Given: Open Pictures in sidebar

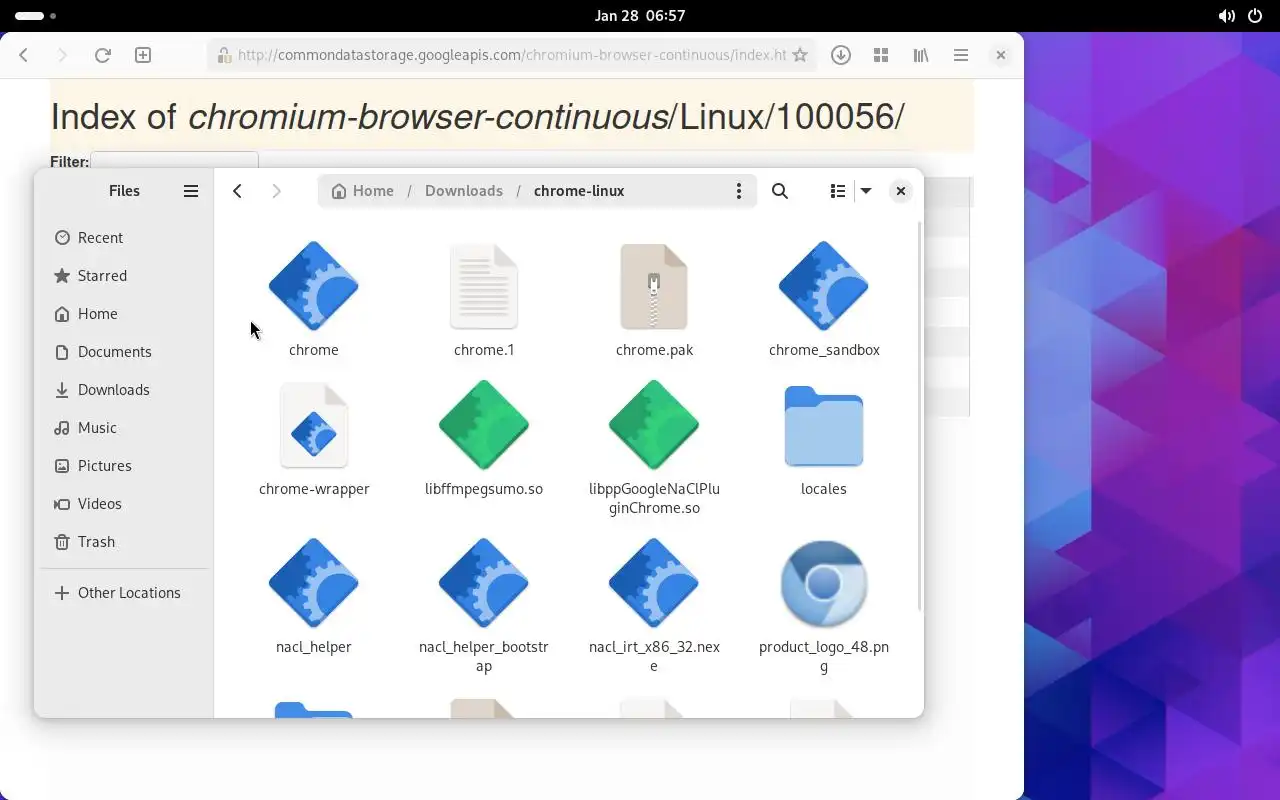Looking at the screenshot, I should click(x=124, y=466).
